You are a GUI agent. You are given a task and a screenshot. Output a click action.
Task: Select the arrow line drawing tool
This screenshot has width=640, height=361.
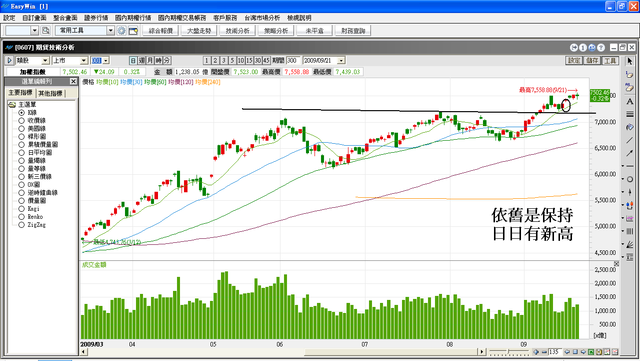[630, 153]
